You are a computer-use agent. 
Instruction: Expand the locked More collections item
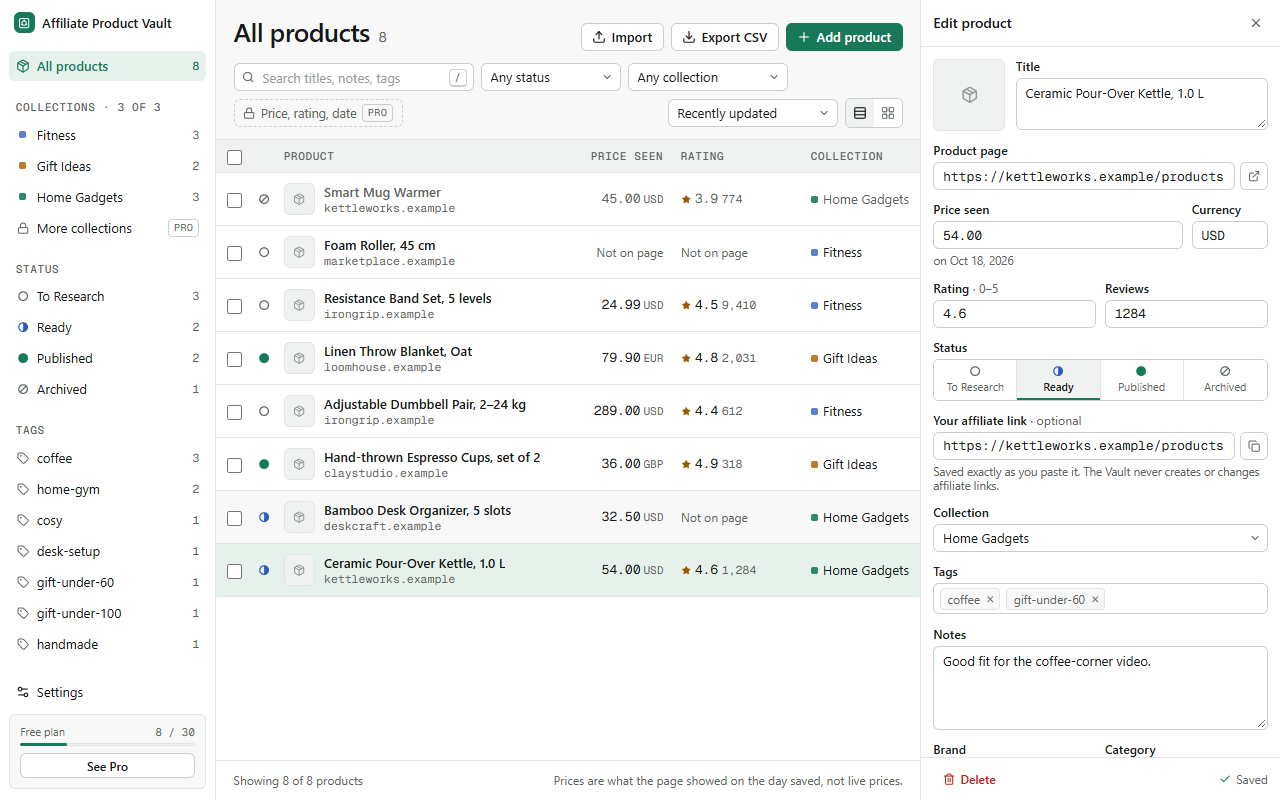[108, 228]
